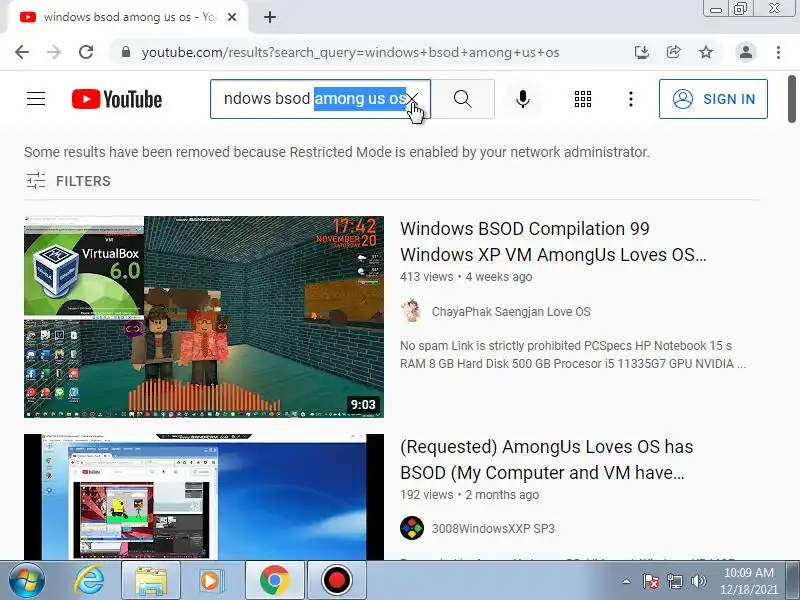Click the install app icon in address bar
The height and width of the screenshot is (600, 800).
tap(641, 52)
